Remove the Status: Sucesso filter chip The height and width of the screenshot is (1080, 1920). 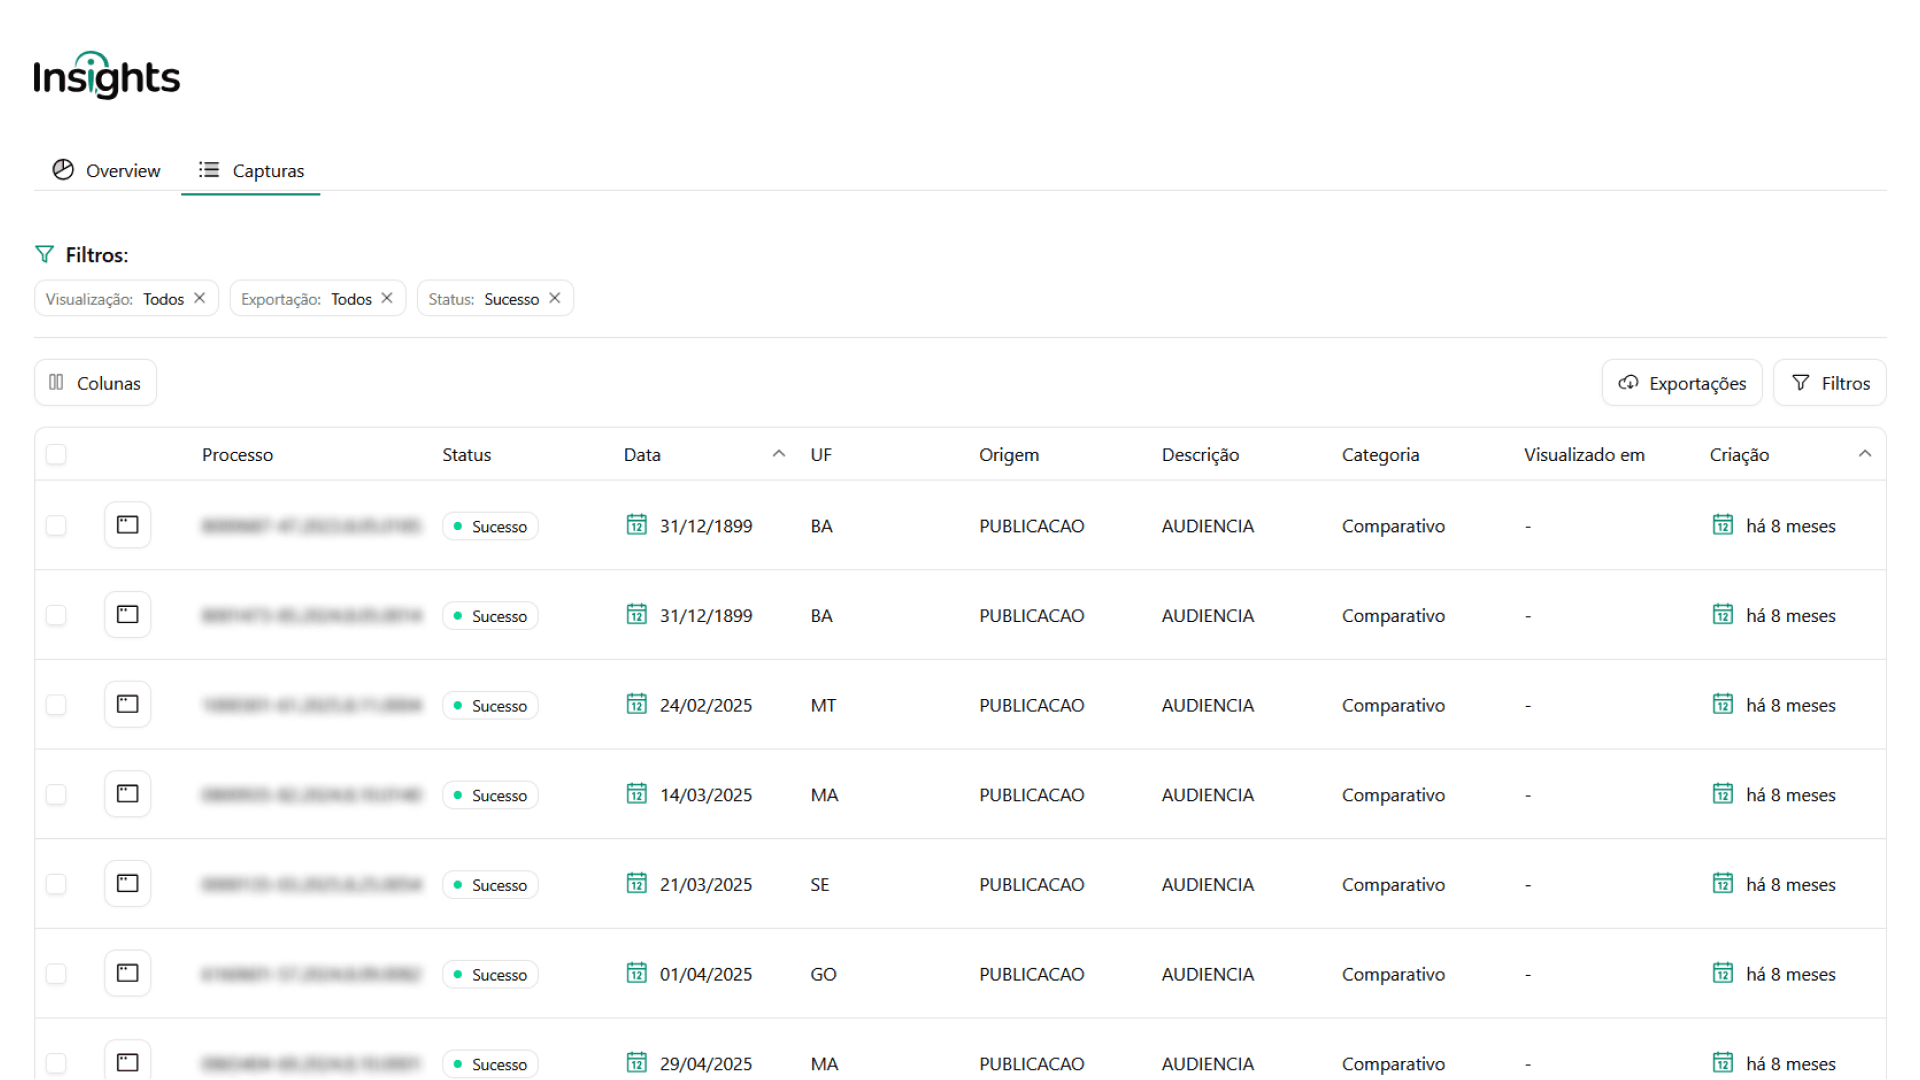tap(555, 298)
